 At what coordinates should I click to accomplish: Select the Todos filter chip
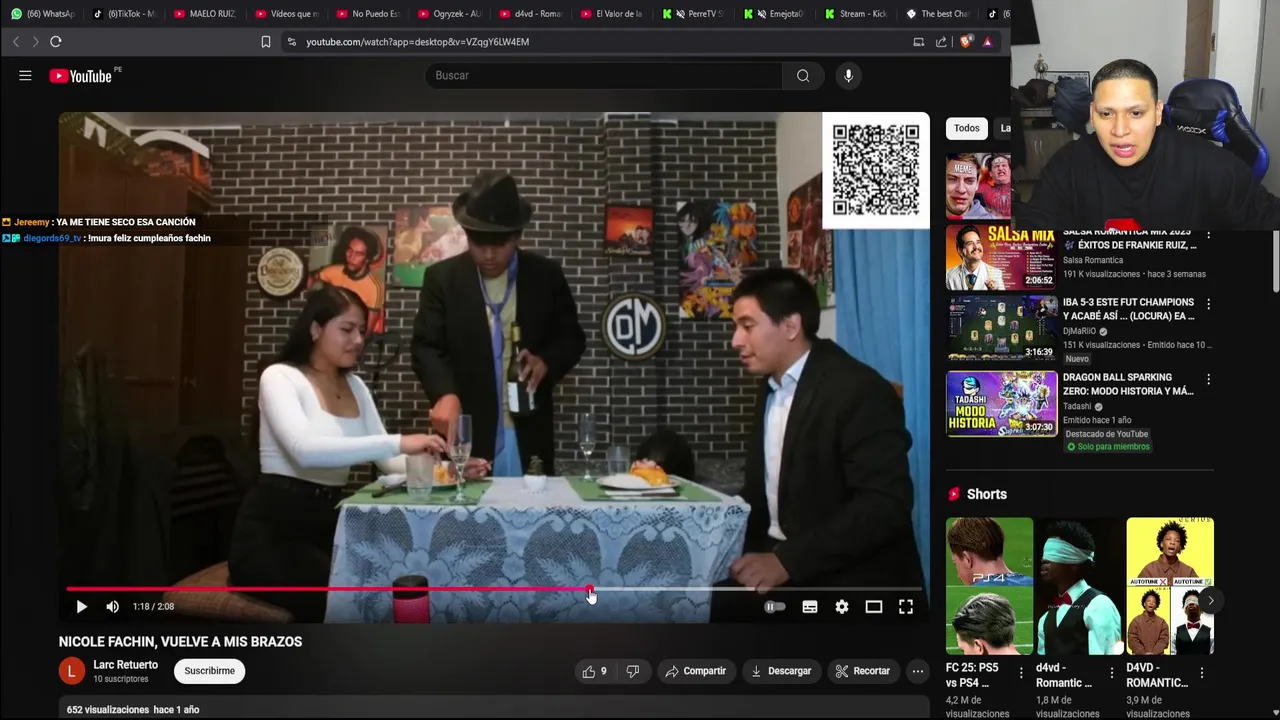[x=966, y=128]
